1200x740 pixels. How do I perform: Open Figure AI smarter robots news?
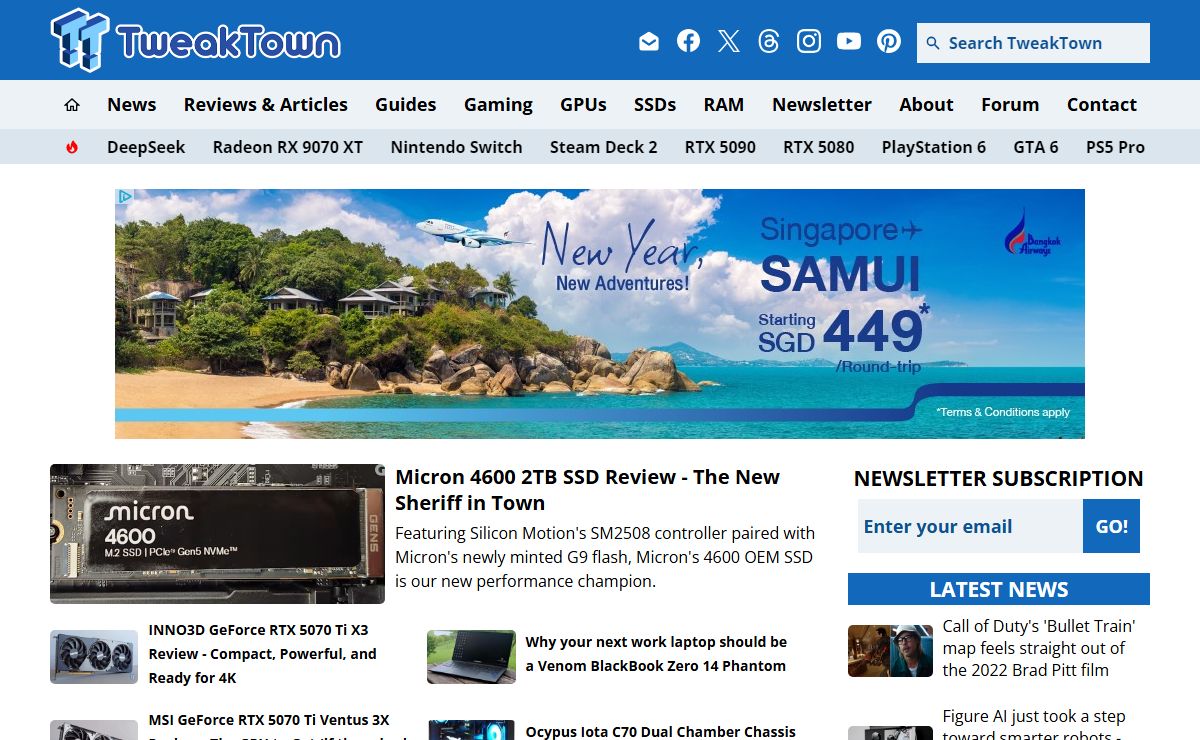[x=1034, y=726]
